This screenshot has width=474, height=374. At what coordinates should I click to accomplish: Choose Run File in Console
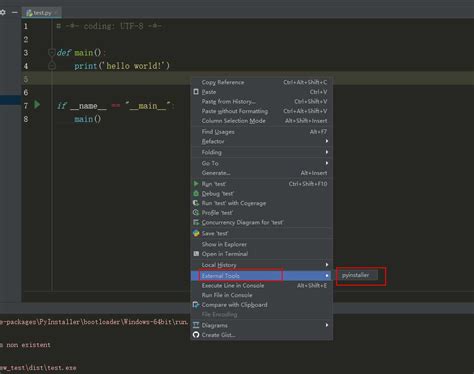[262, 295]
